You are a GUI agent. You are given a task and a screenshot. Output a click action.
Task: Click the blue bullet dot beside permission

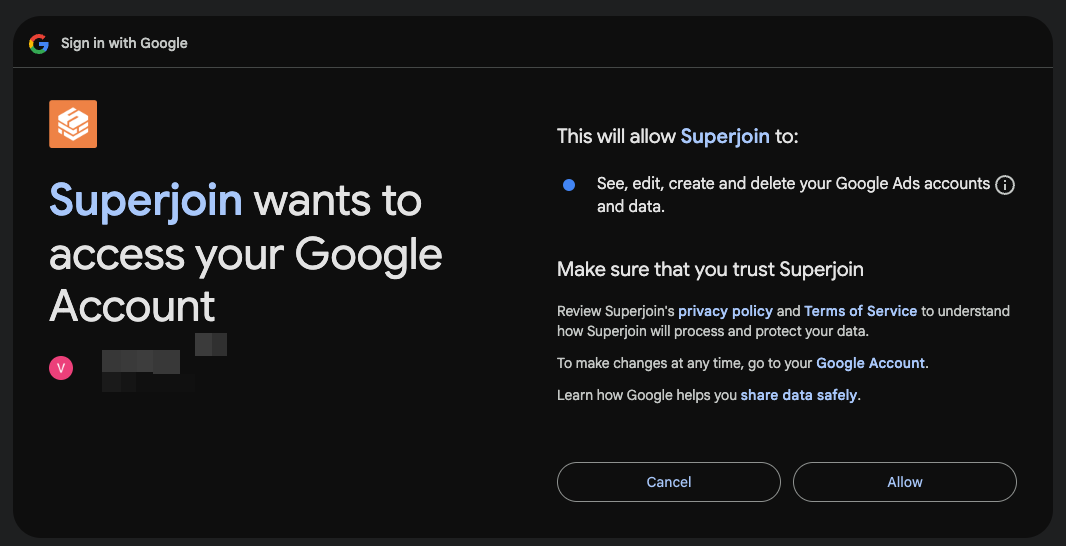click(x=569, y=185)
